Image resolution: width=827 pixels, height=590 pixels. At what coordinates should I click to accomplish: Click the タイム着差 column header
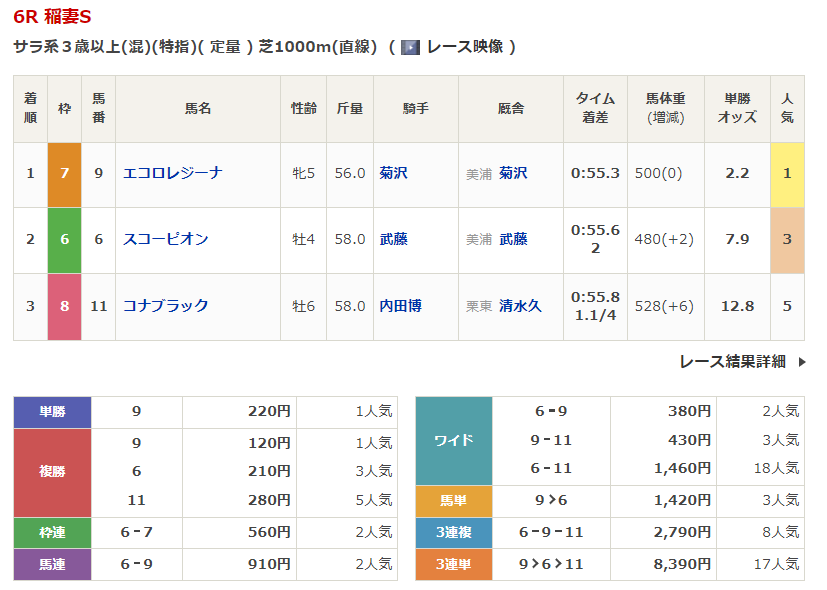pyautogui.click(x=595, y=109)
